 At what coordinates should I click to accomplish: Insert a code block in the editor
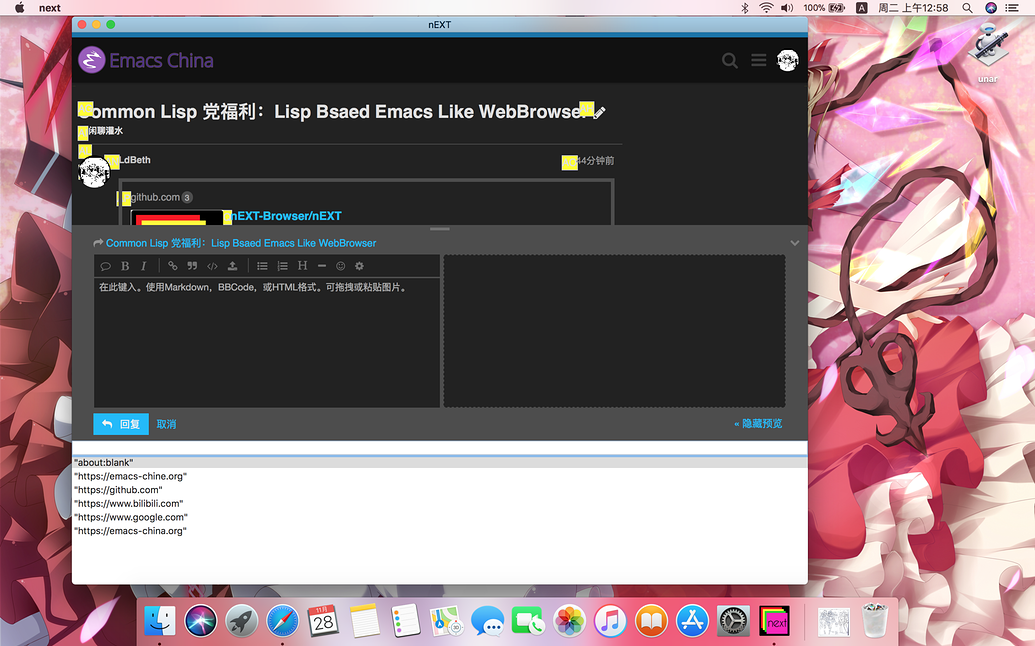[211, 266]
